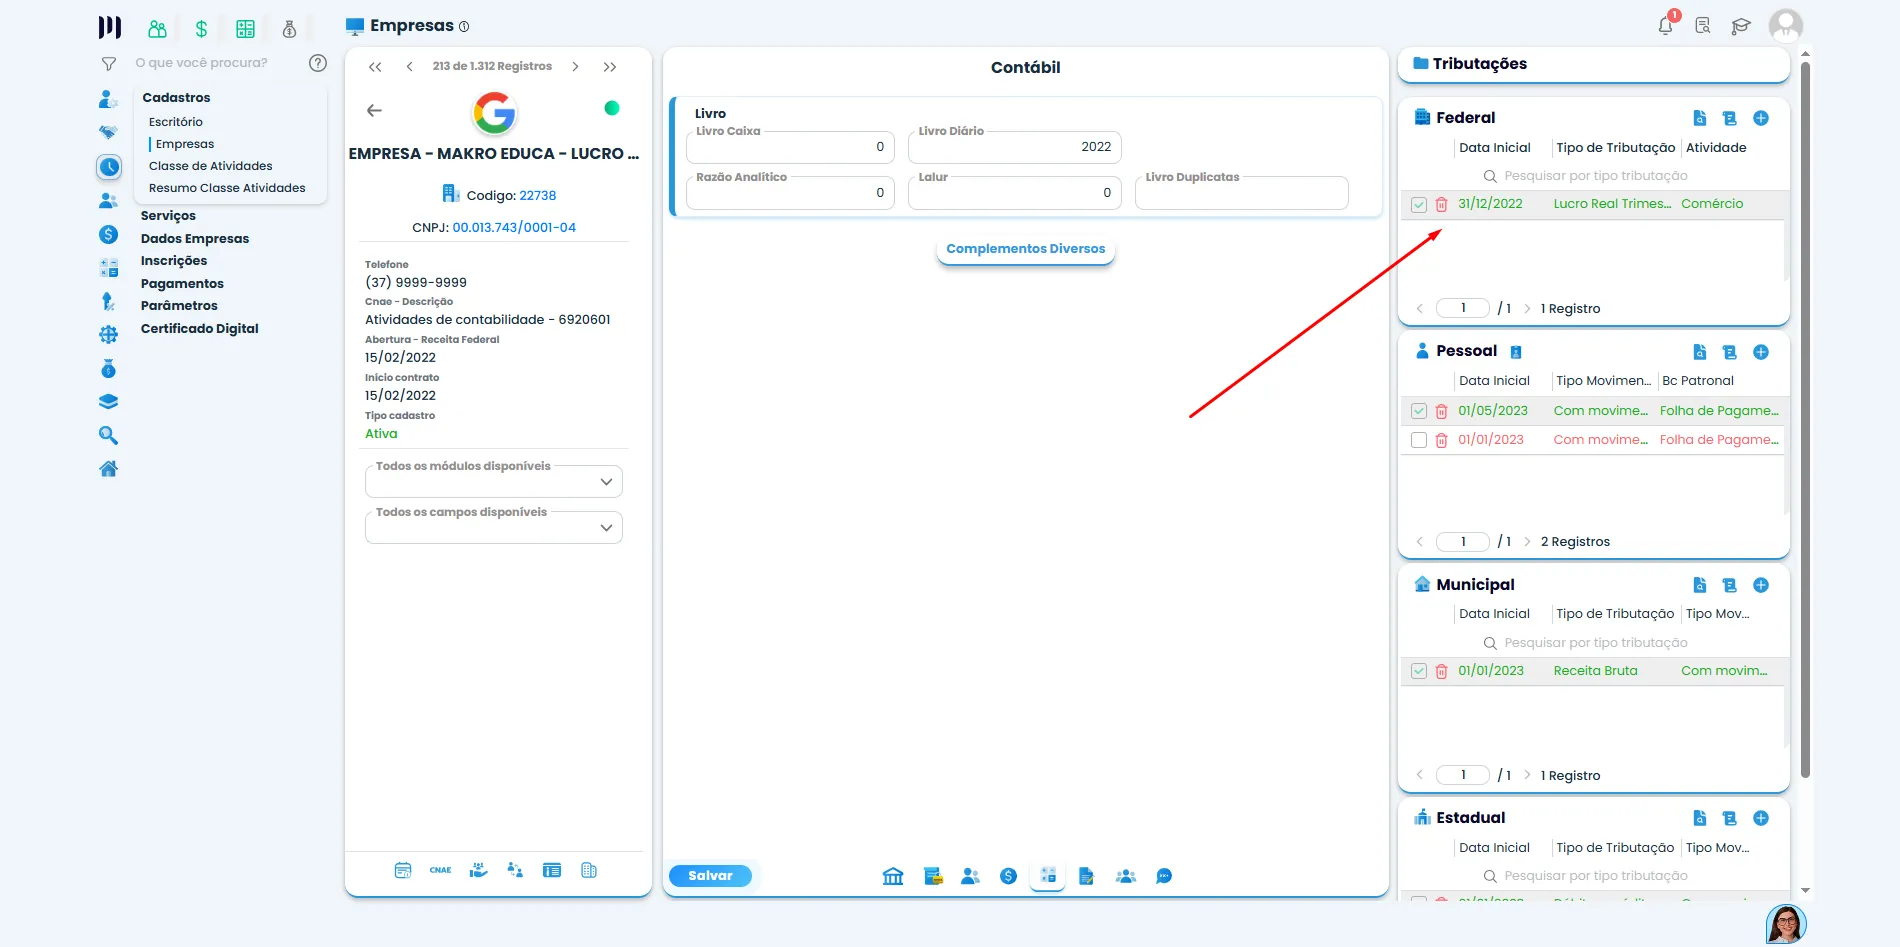The image size is (1900, 947).
Task: Click the company code 22738 link
Action: [x=538, y=195]
